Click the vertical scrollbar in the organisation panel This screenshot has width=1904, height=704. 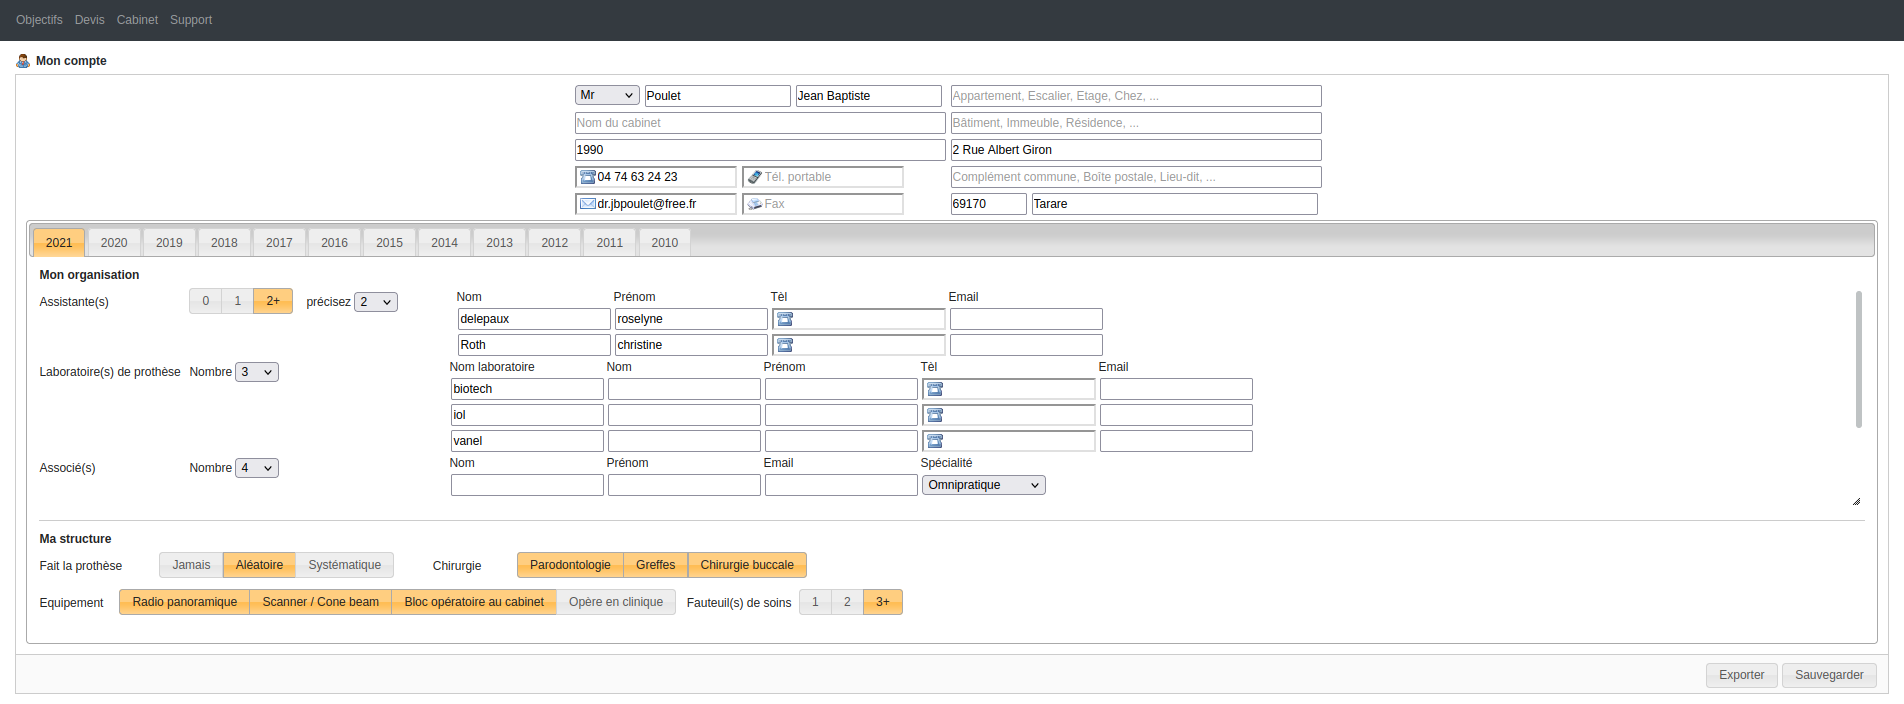click(1858, 360)
